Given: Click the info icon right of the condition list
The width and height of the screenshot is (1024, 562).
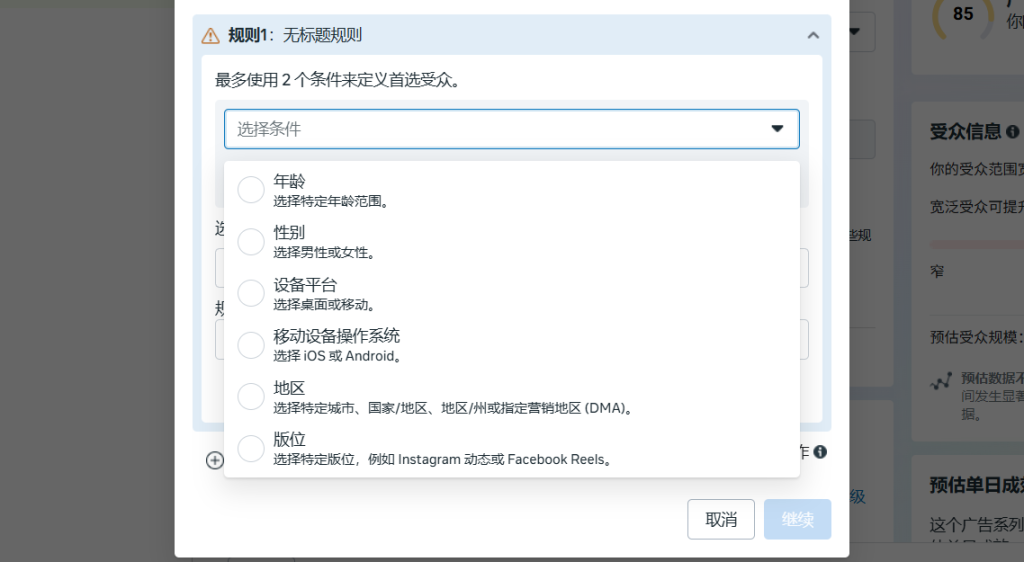Looking at the screenshot, I should (820, 452).
